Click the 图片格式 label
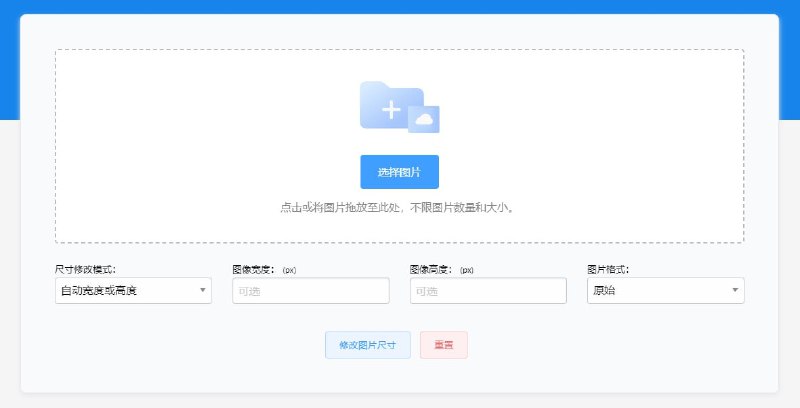The height and width of the screenshot is (408, 800). click(608, 269)
